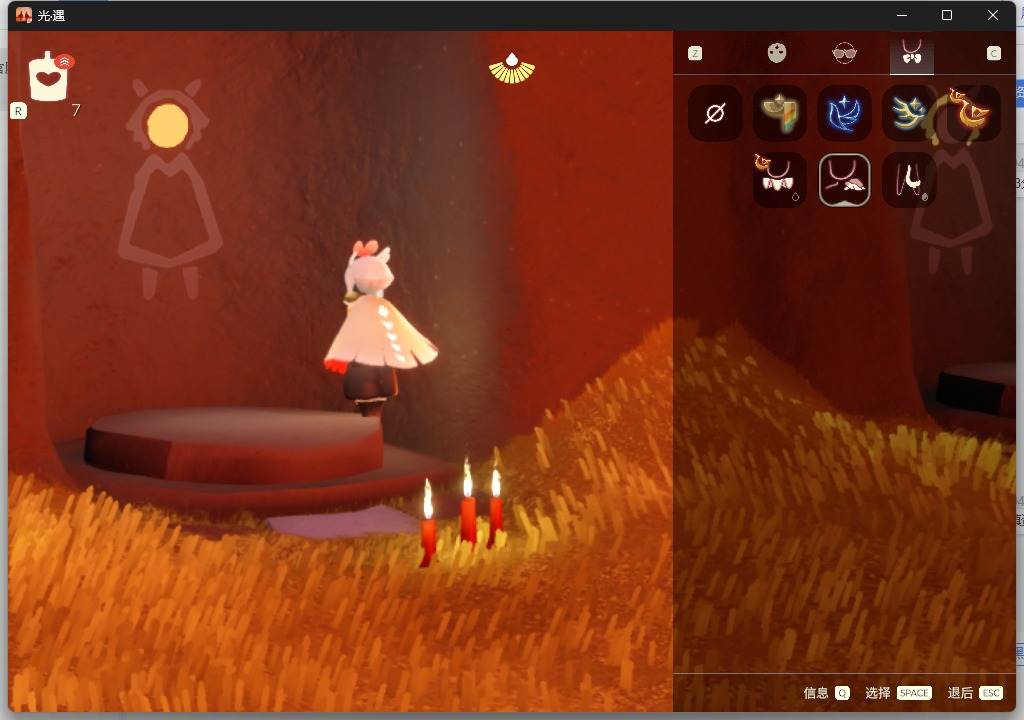Viewport: 1024px width, 720px height.
Task: Select the empty 'none' necklace slot
Action: 714,114
